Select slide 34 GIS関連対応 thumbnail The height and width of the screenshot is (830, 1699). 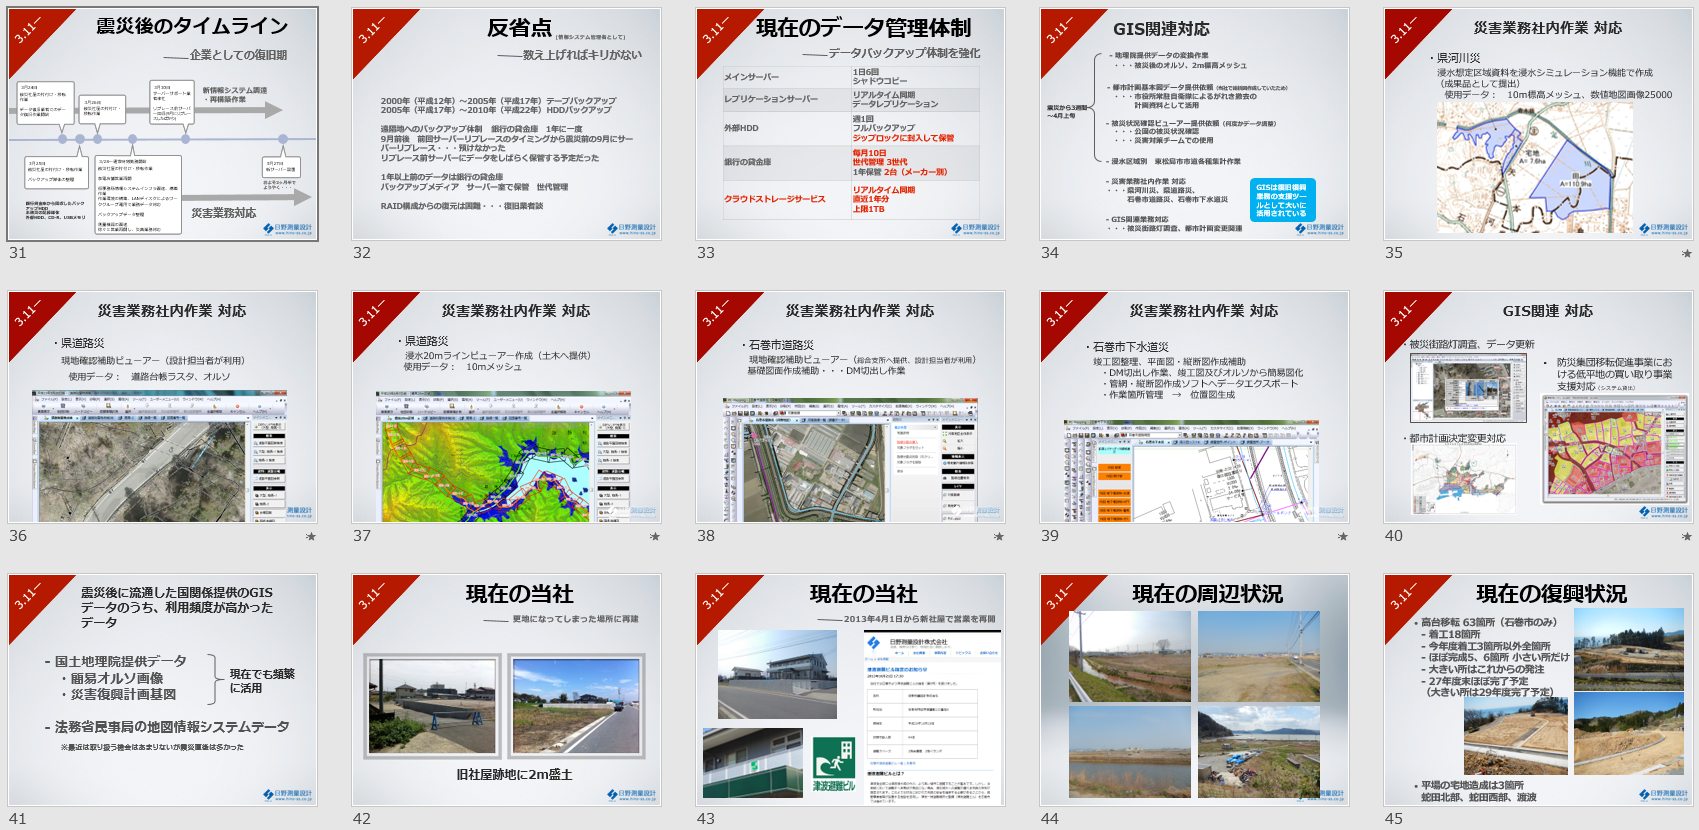[x=1195, y=125]
